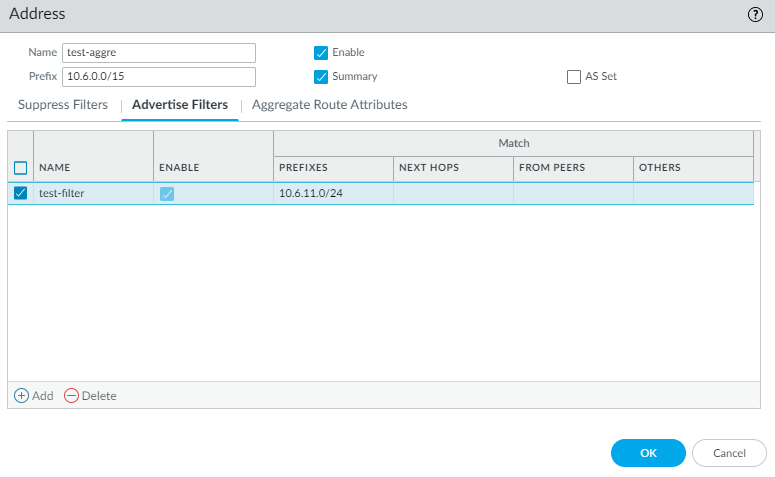Click the Add plus icon

21,395
